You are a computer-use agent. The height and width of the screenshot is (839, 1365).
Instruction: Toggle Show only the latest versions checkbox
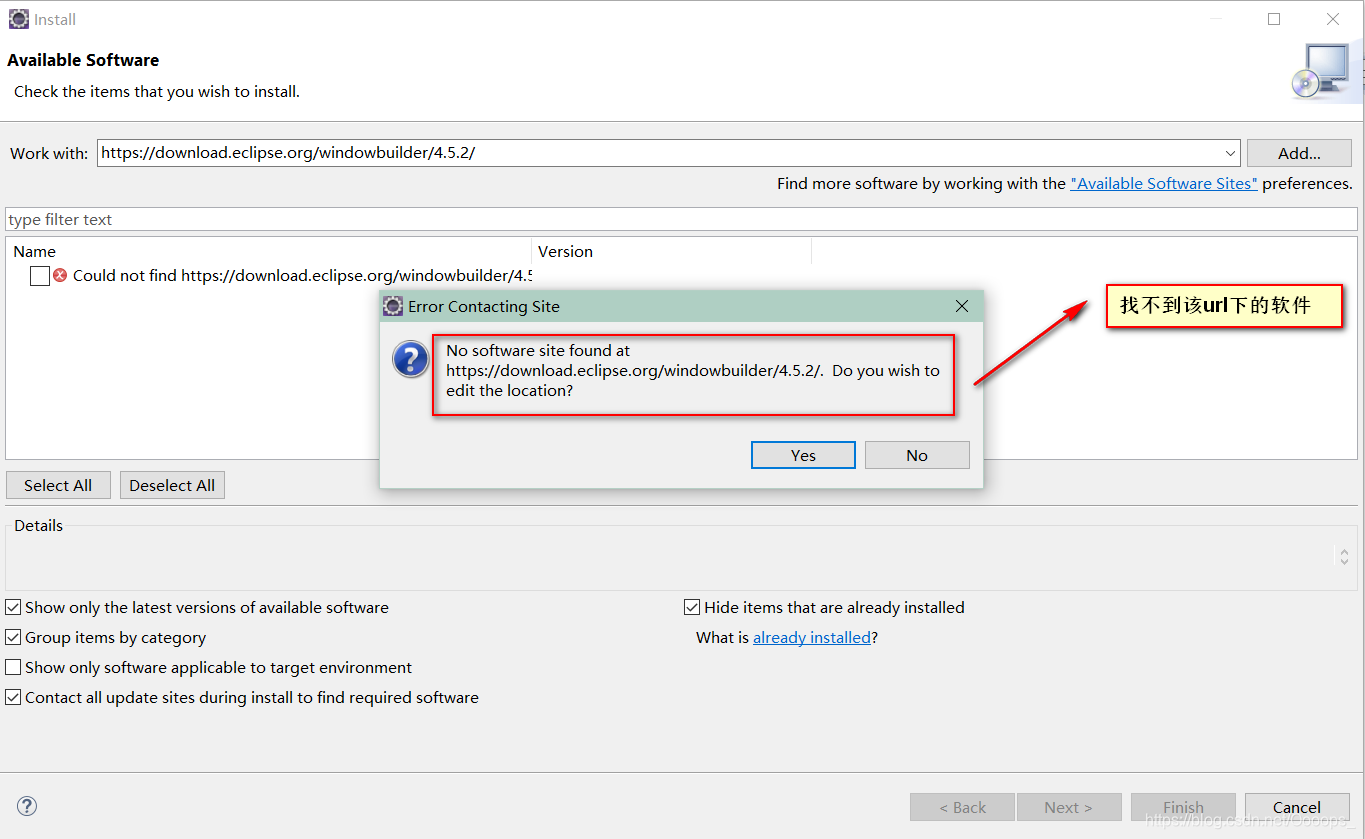[x=13, y=607]
